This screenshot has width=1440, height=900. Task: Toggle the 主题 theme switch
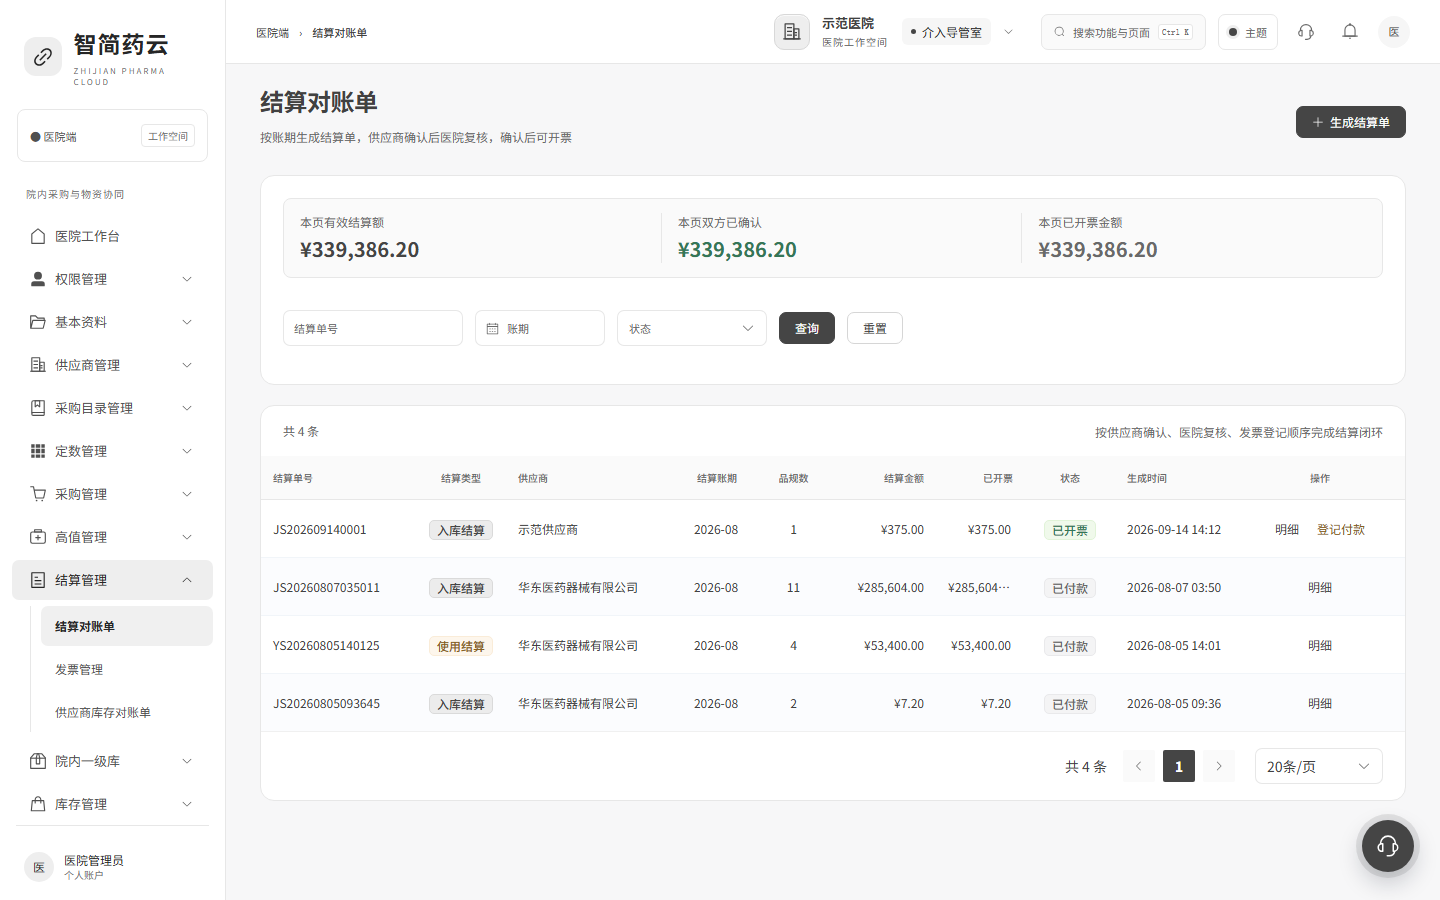tap(1248, 32)
